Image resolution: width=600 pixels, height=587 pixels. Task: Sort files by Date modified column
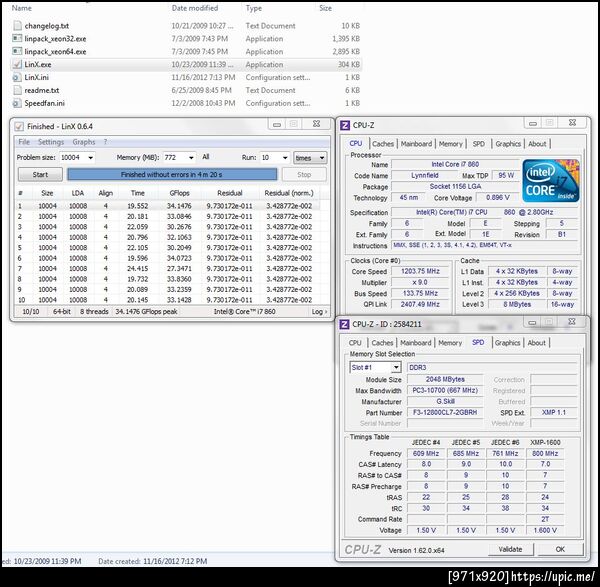click(195, 8)
